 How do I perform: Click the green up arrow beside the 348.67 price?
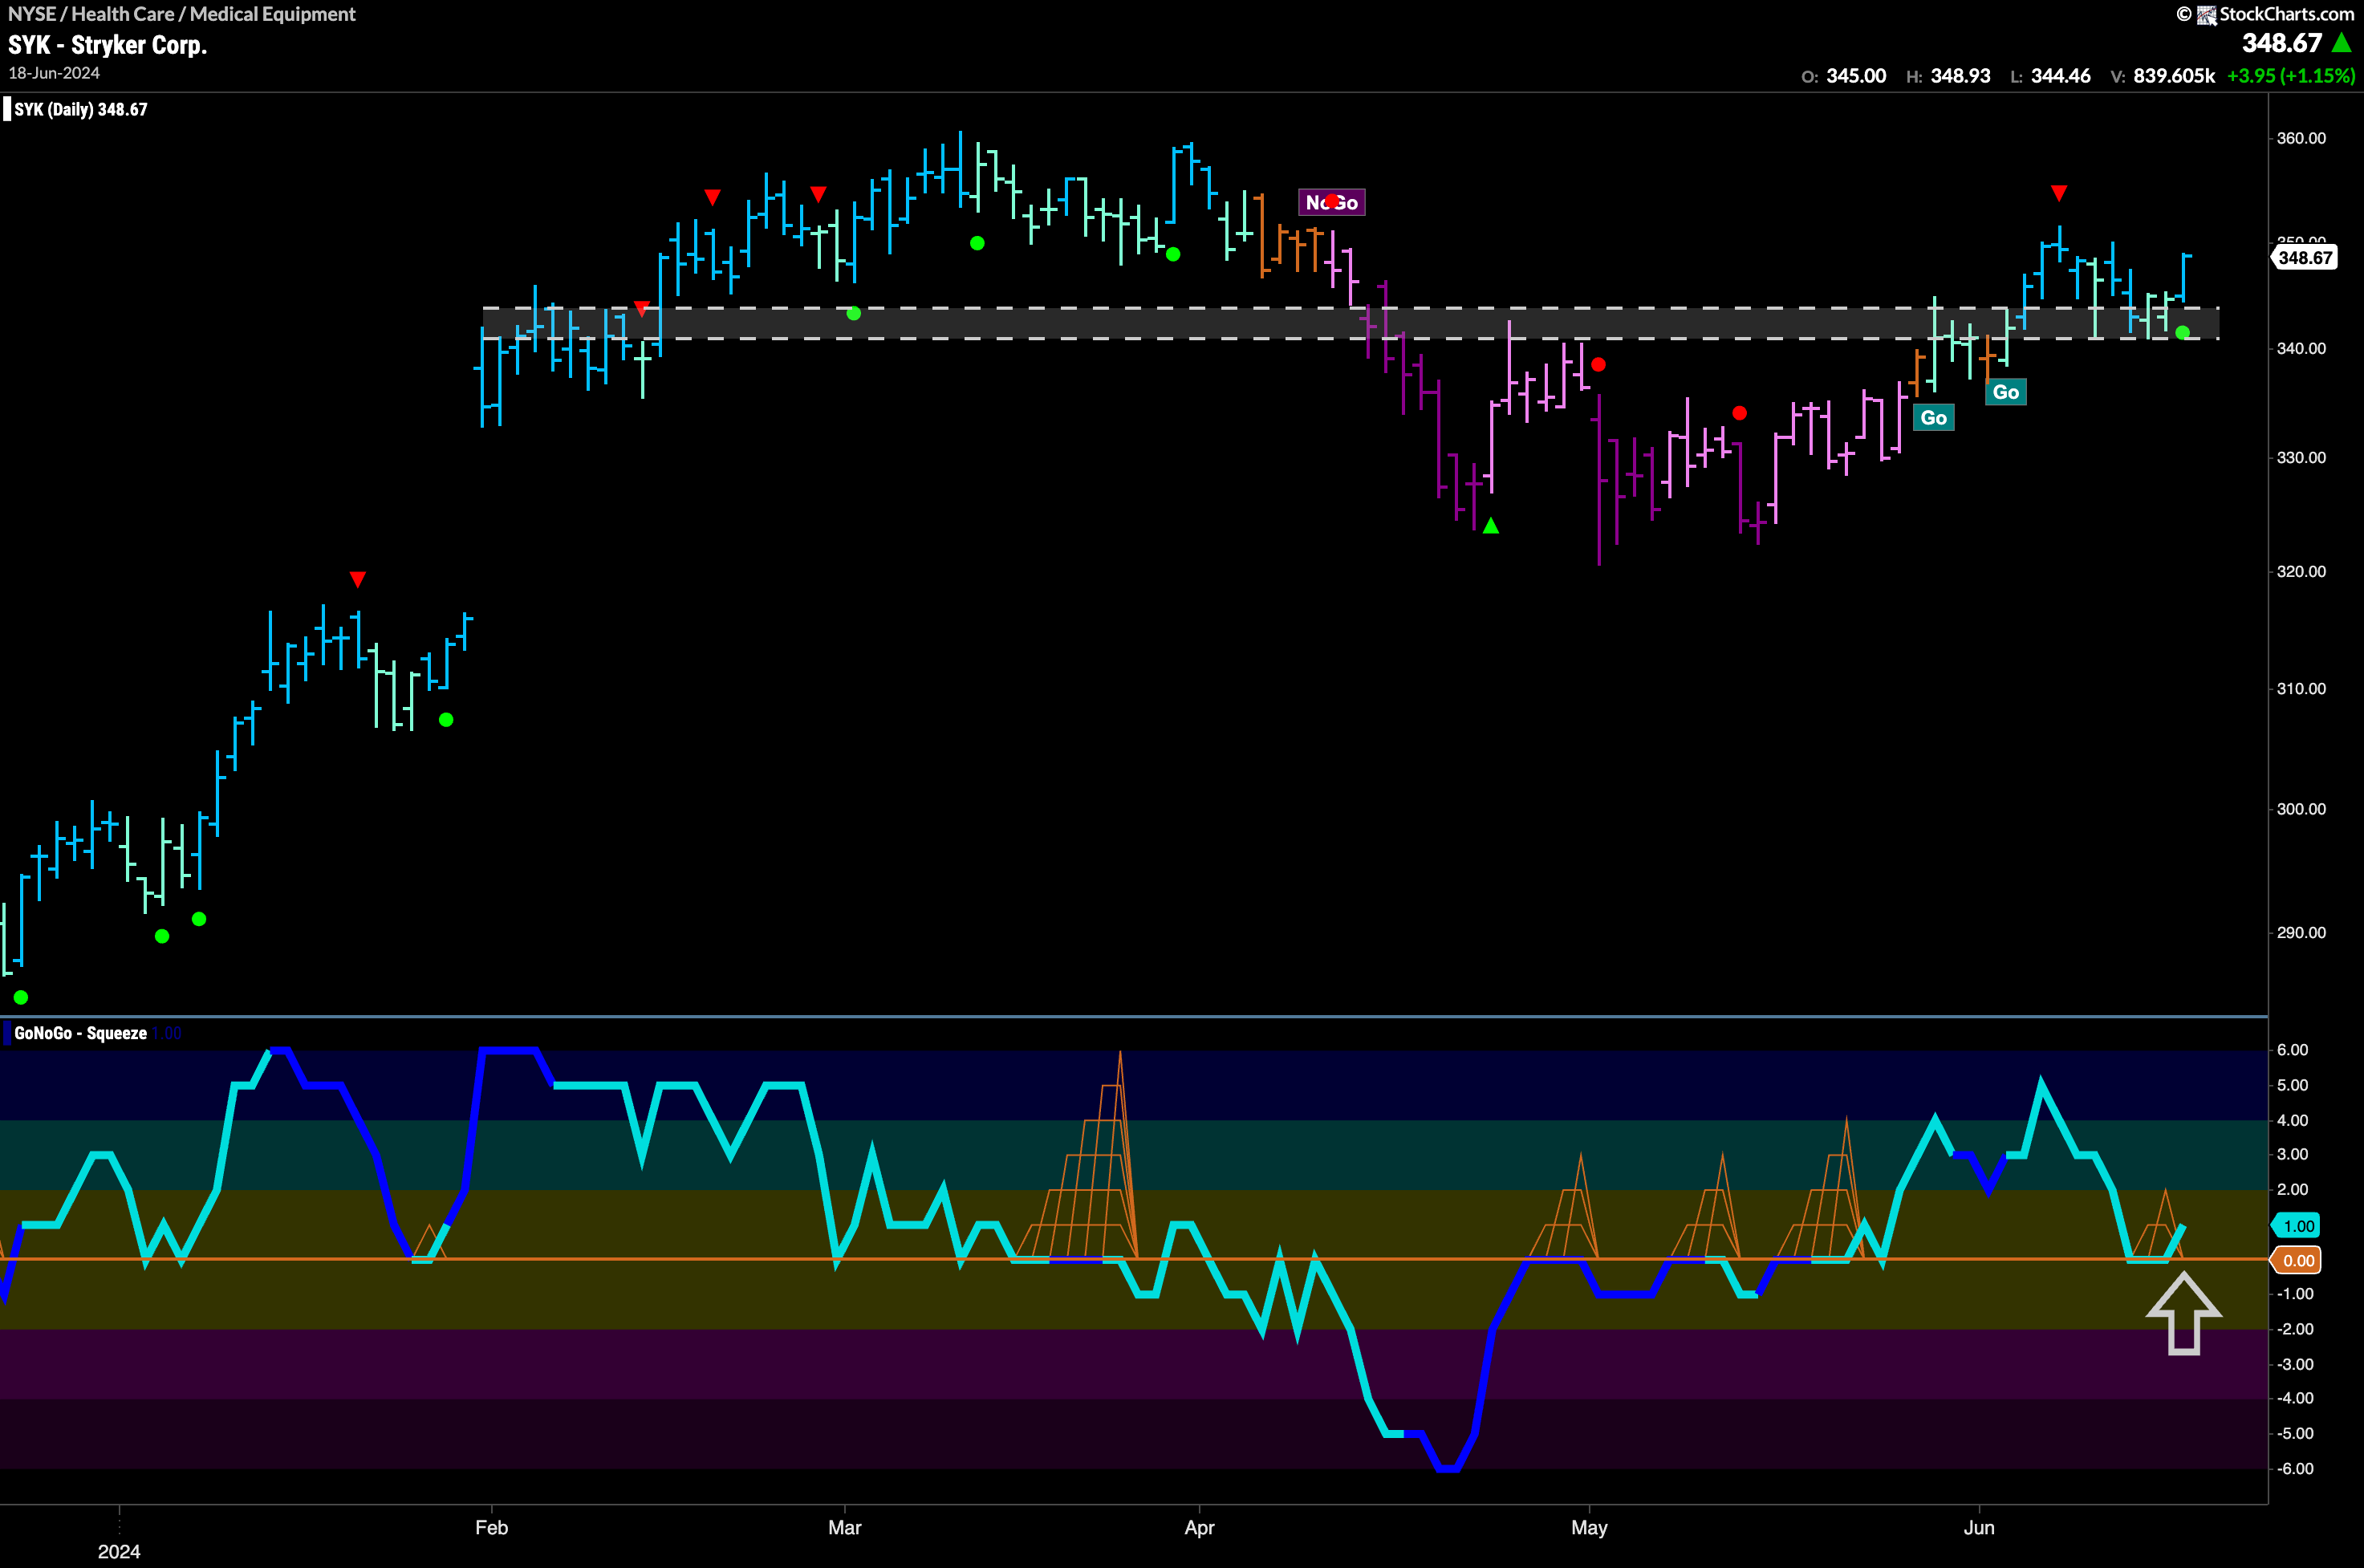coord(2341,43)
